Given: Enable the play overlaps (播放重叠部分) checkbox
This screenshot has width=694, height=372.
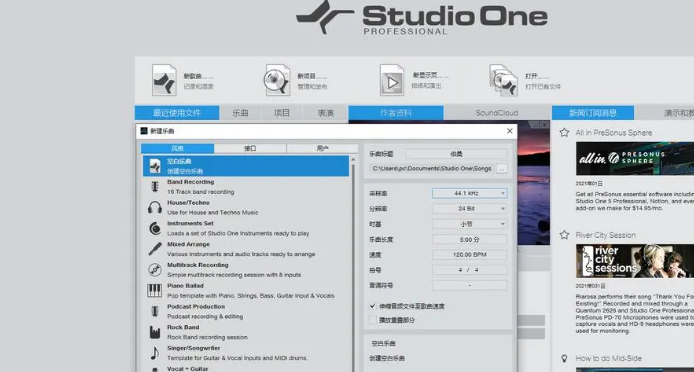Looking at the screenshot, I should click(373, 320).
